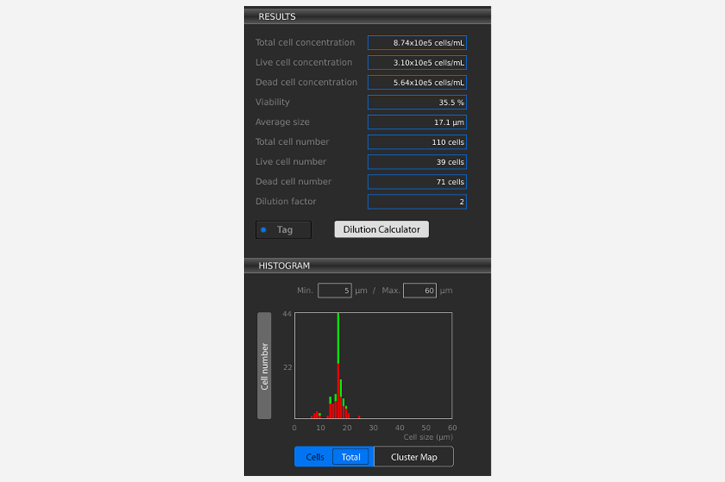Click the Total cell number 110 cells field
Screen dimensions: 725x482
(417, 142)
